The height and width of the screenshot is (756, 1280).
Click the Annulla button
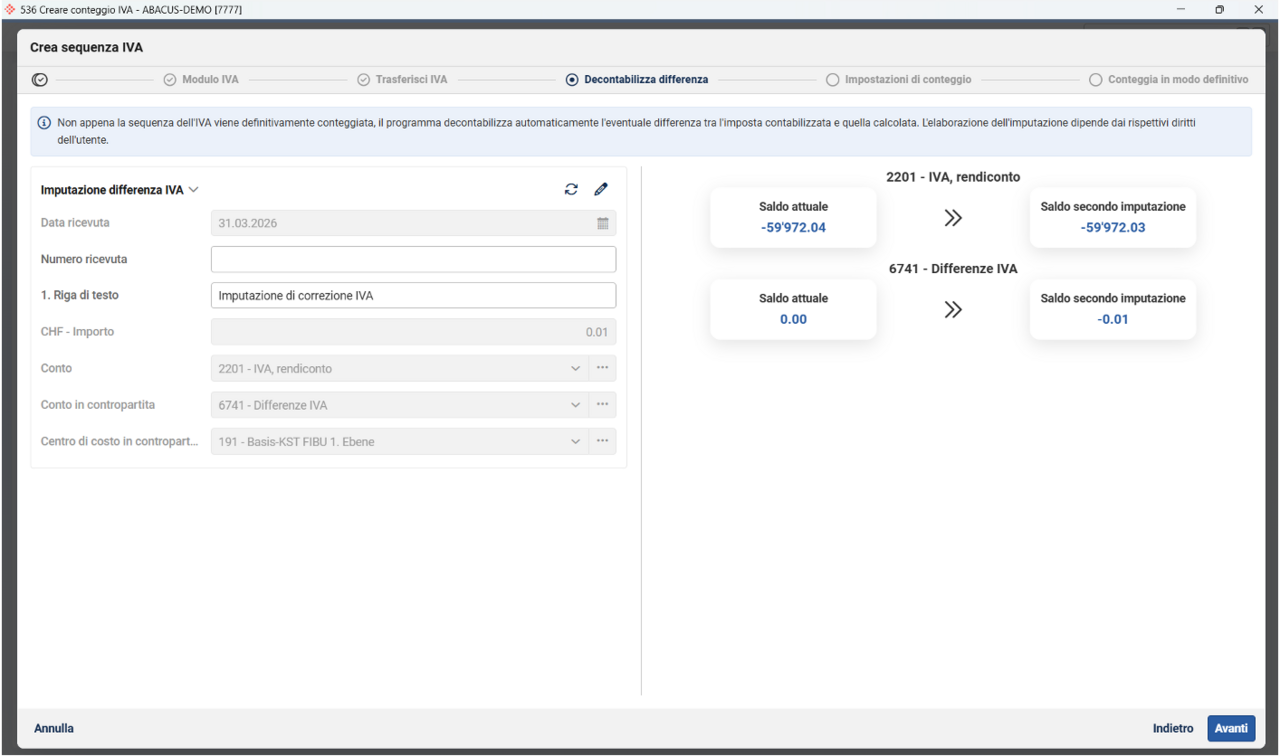click(x=54, y=728)
